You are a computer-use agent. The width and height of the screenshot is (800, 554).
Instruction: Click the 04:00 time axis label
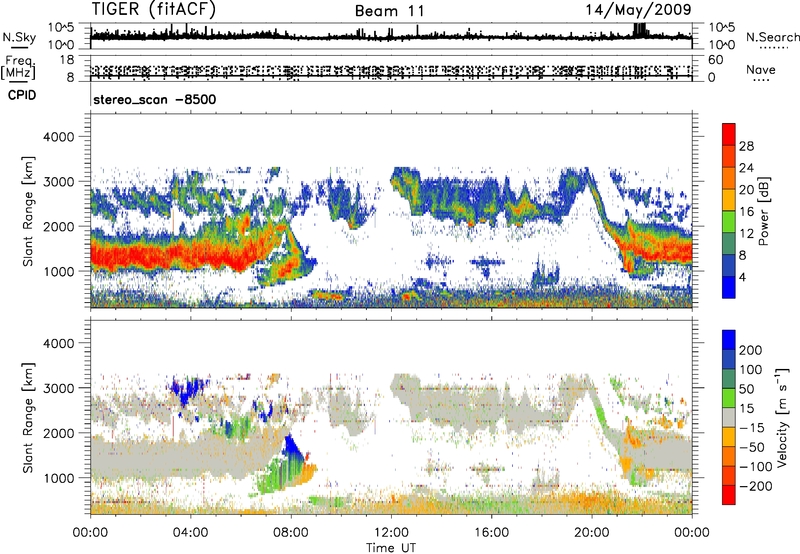point(190,533)
